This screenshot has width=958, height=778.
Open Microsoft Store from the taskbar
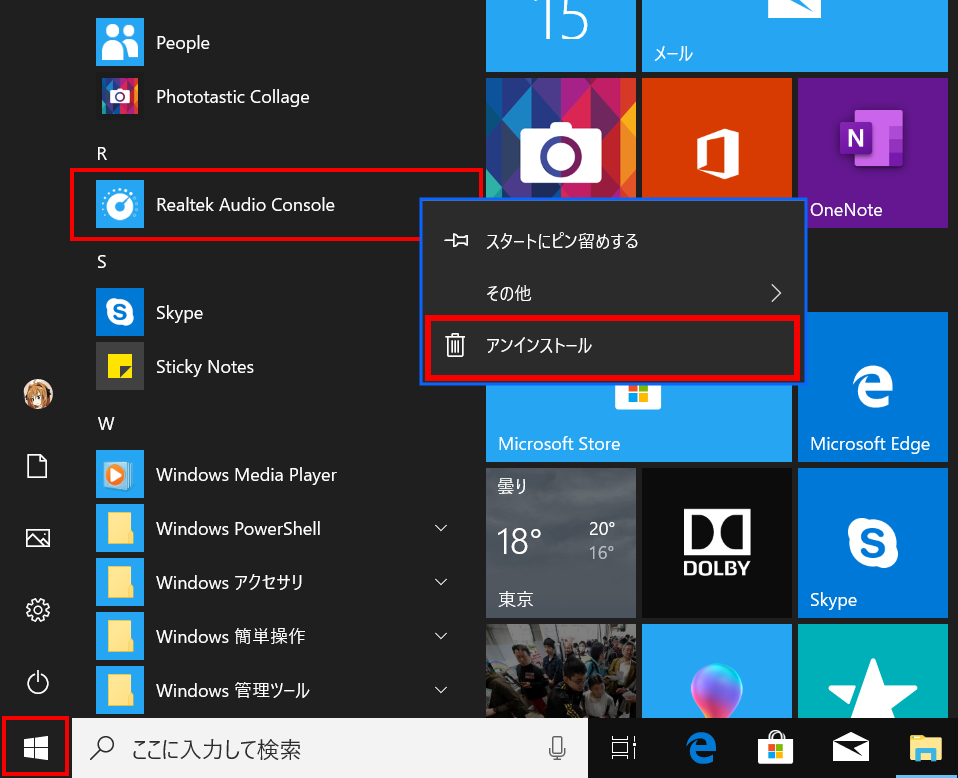[x=775, y=748]
